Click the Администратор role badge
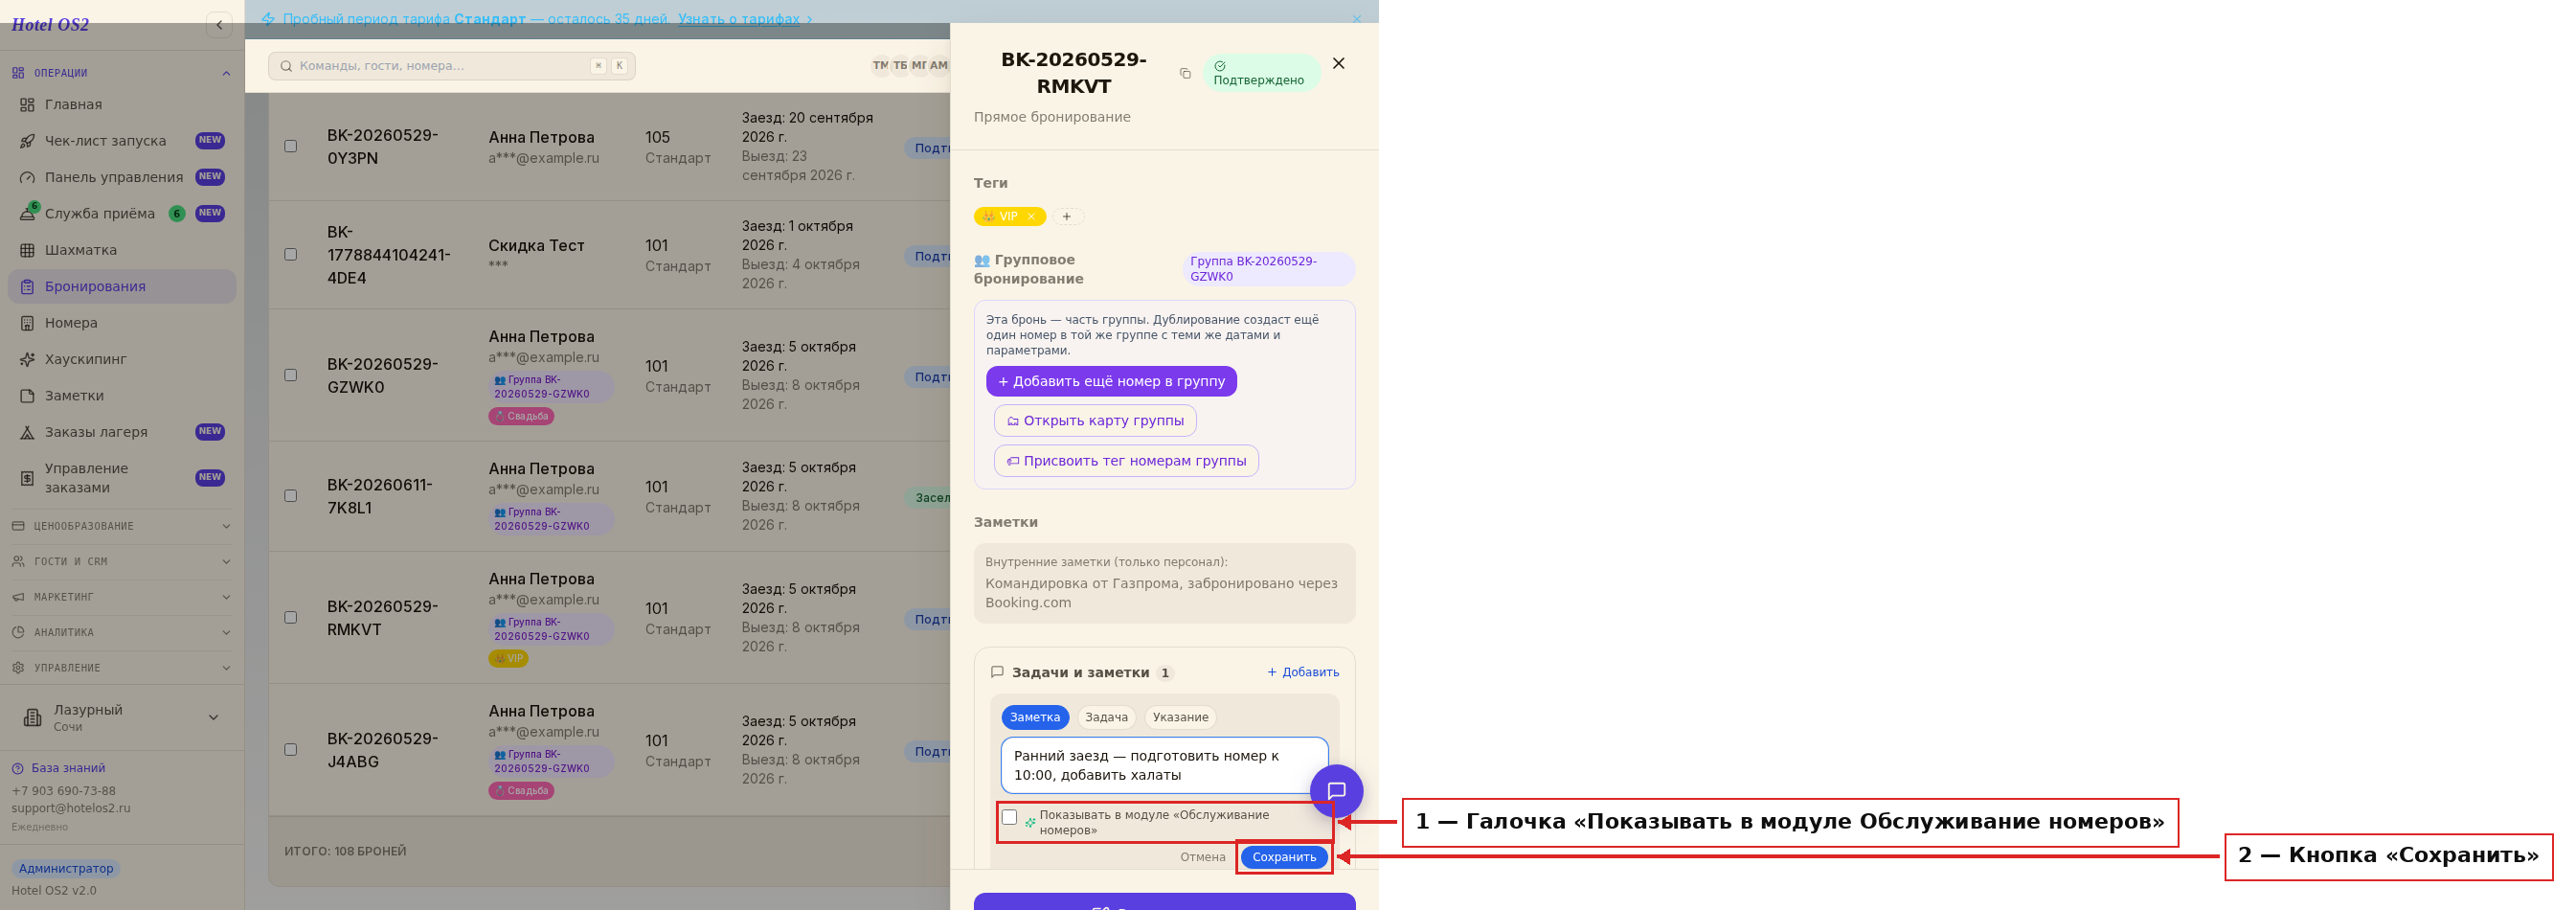 pos(66,869)
